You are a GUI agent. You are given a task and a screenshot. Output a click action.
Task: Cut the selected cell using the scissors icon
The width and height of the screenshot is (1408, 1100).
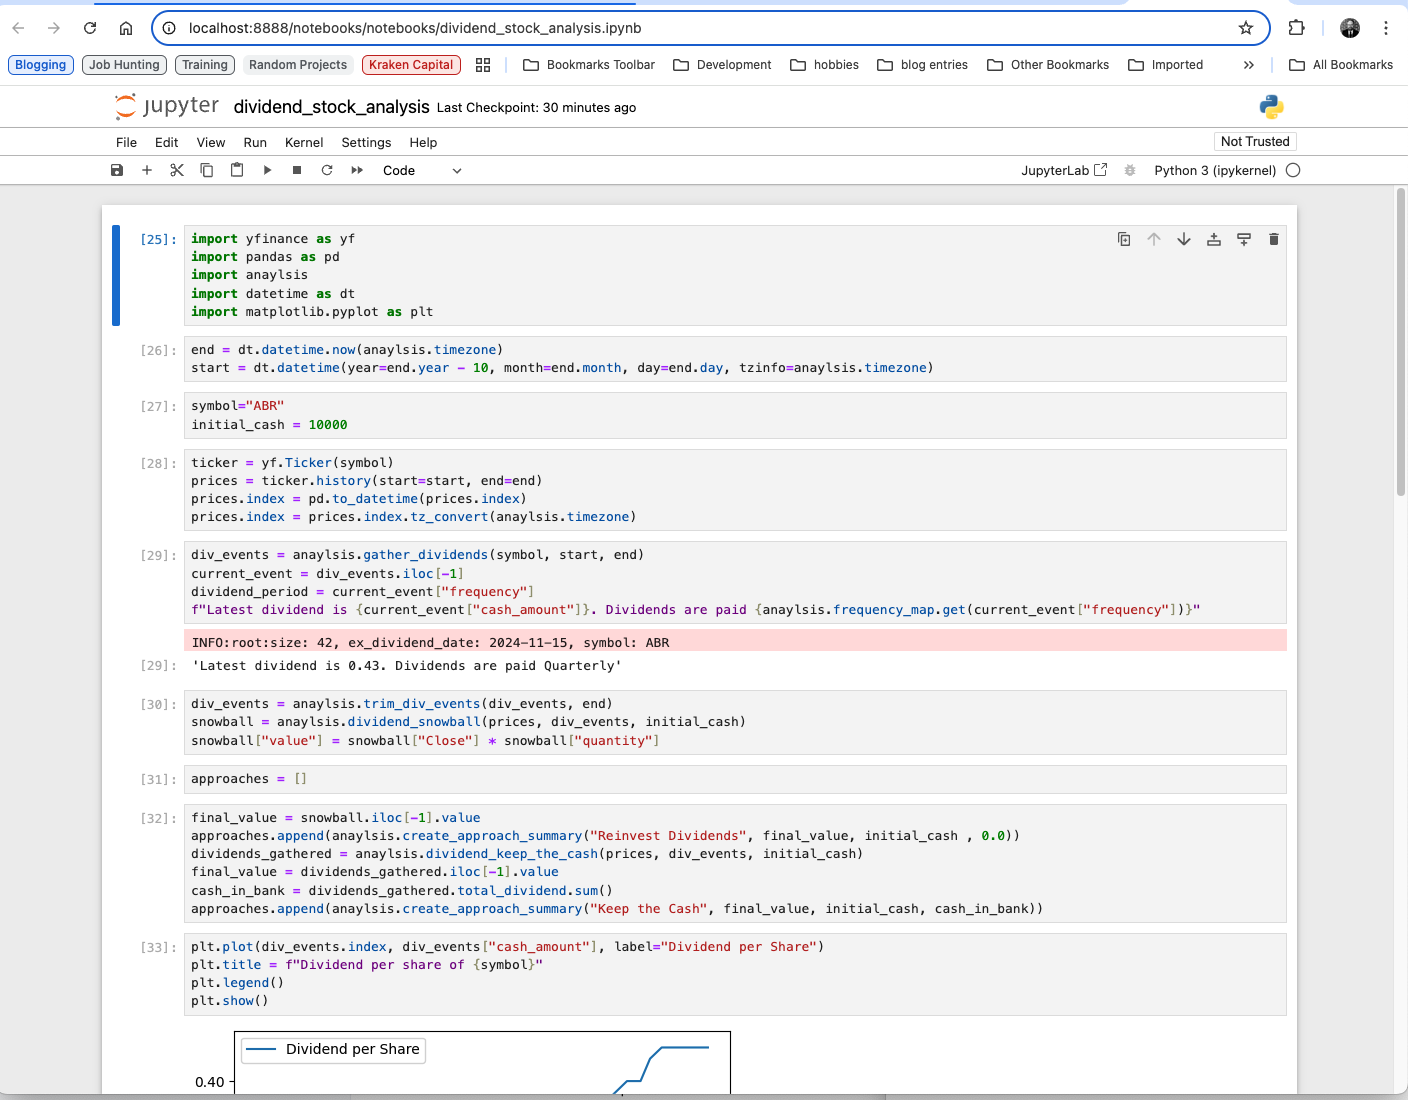coord(177,170)
